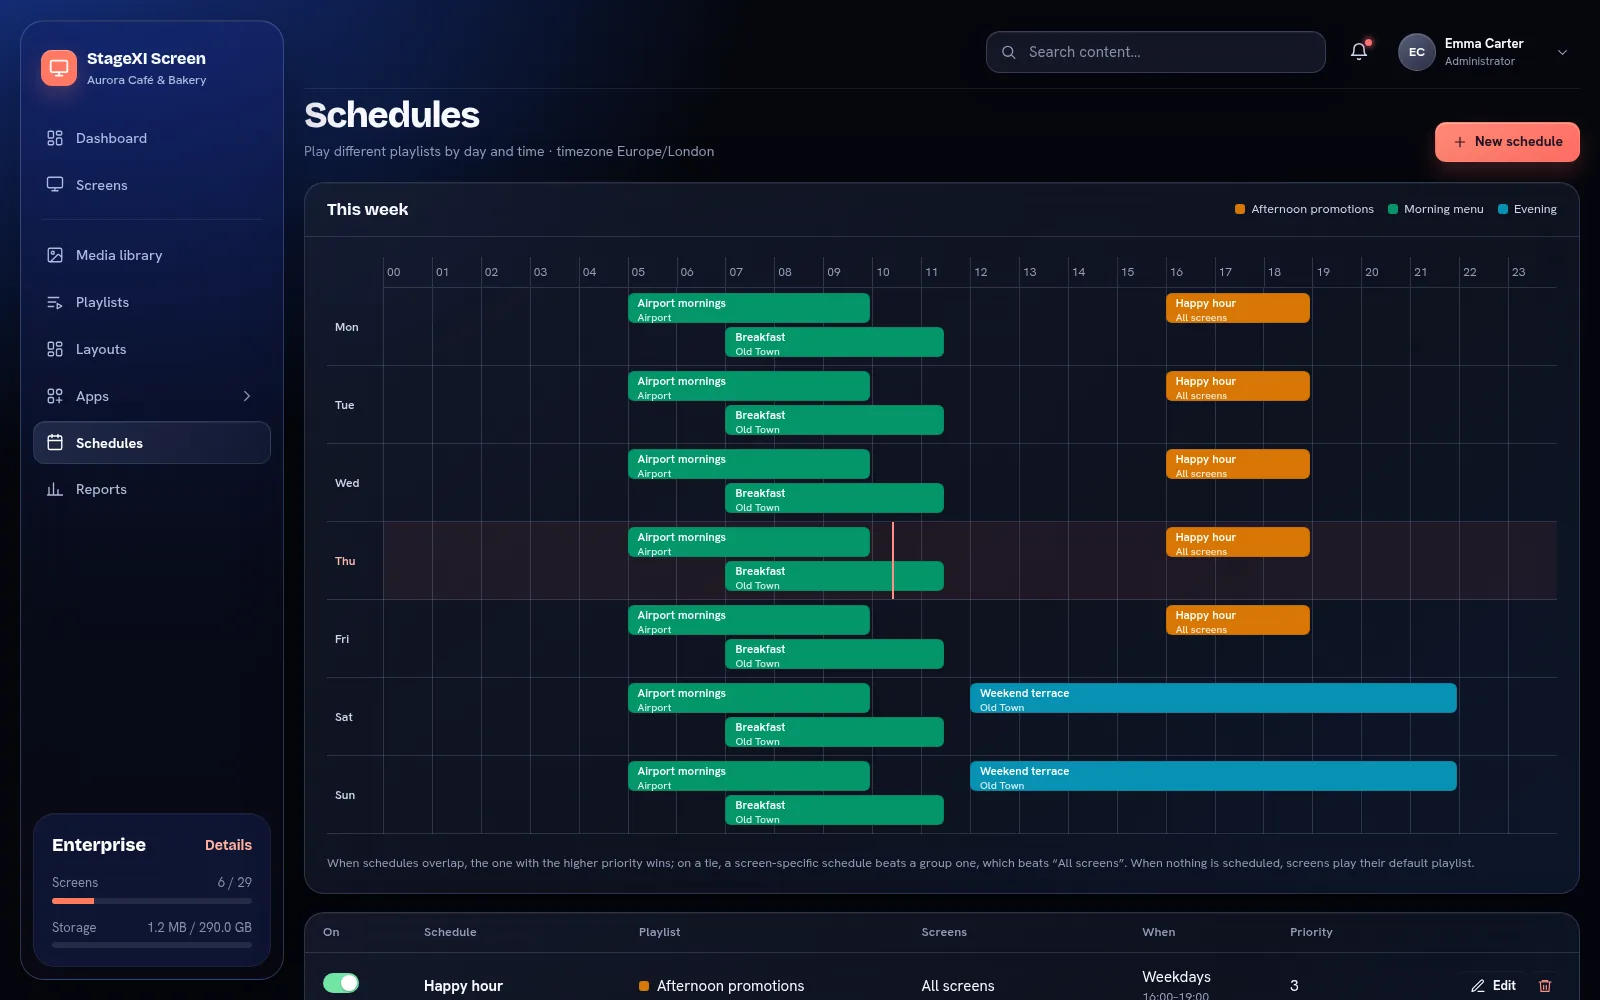This screenshot has width=1600, height=1000.
Task: Click the Storage usage progress bar
Action: click(152, 945)
